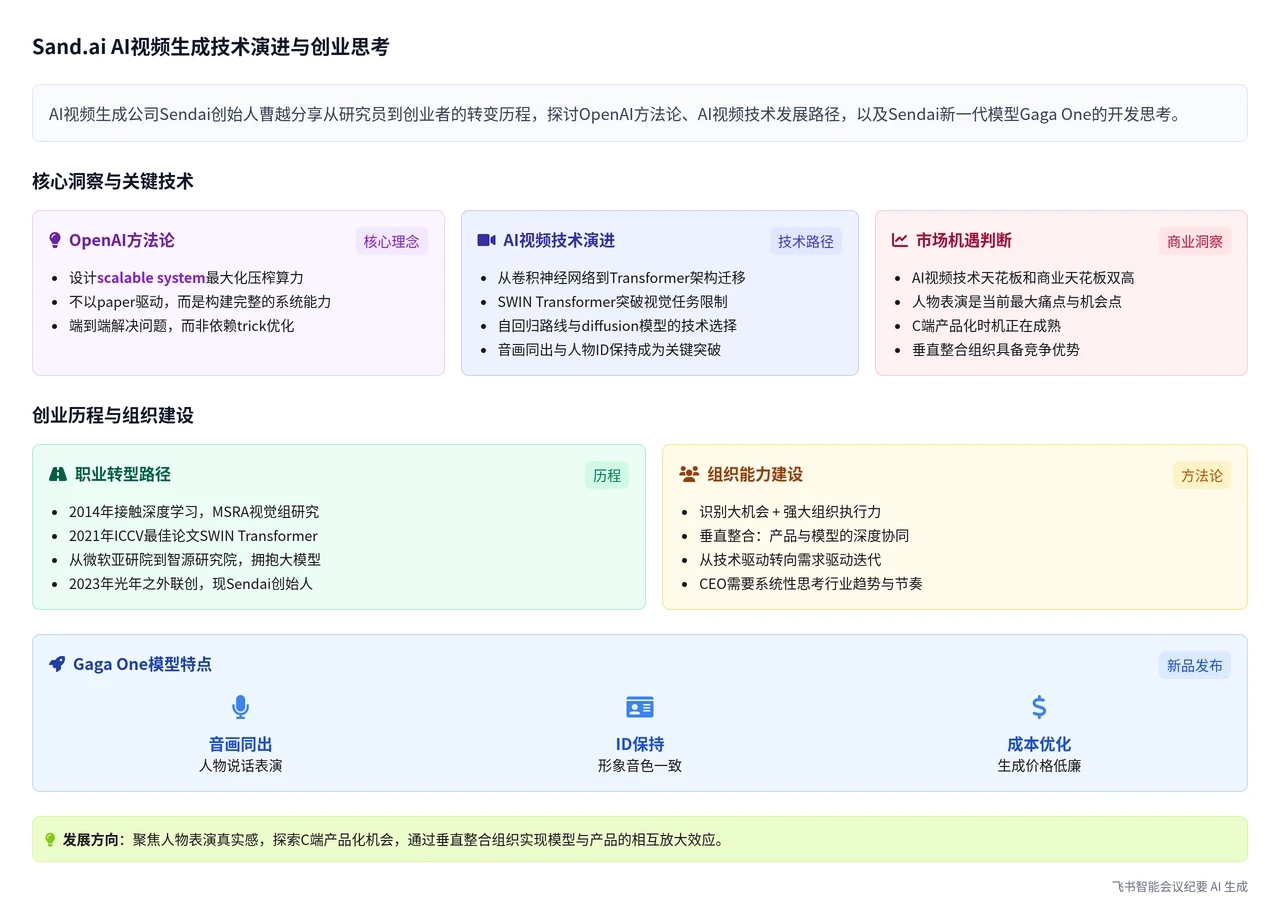Click the 核心理念 tag badge
Viewport: 1280px width, 910px height.
(x=391, y=241)
